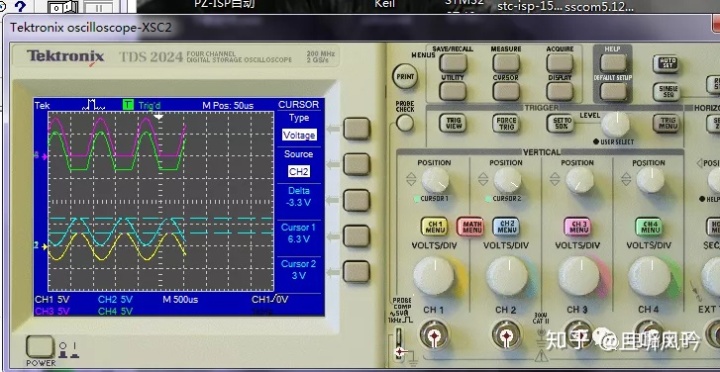Image resolution: width=720 pixels, height=372 pixels.
Task: Click the green T trigger status icon
Action: click(128, 105)
